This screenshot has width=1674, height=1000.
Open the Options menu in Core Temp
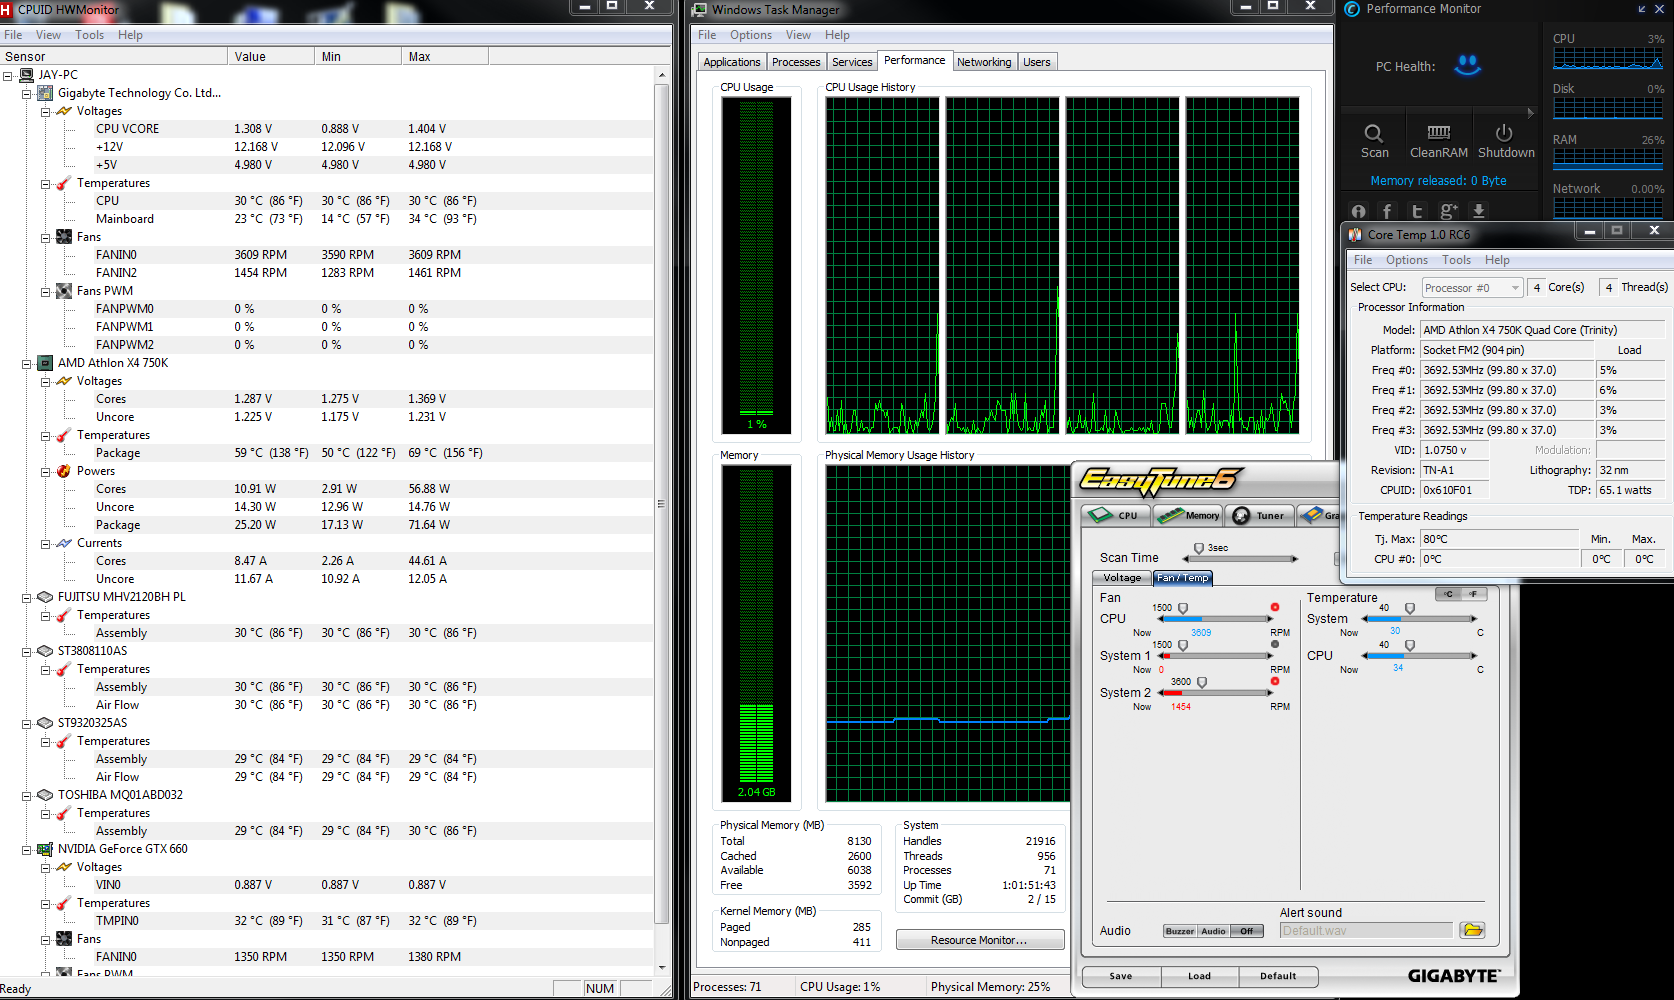[x=1406, y=260]
